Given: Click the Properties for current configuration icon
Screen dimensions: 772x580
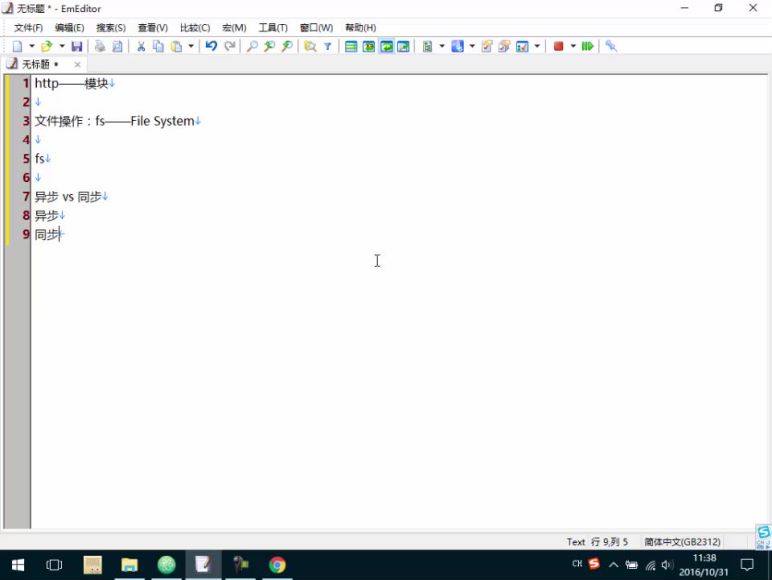Looking at the screenshot, I should click(x=487, y=46).
